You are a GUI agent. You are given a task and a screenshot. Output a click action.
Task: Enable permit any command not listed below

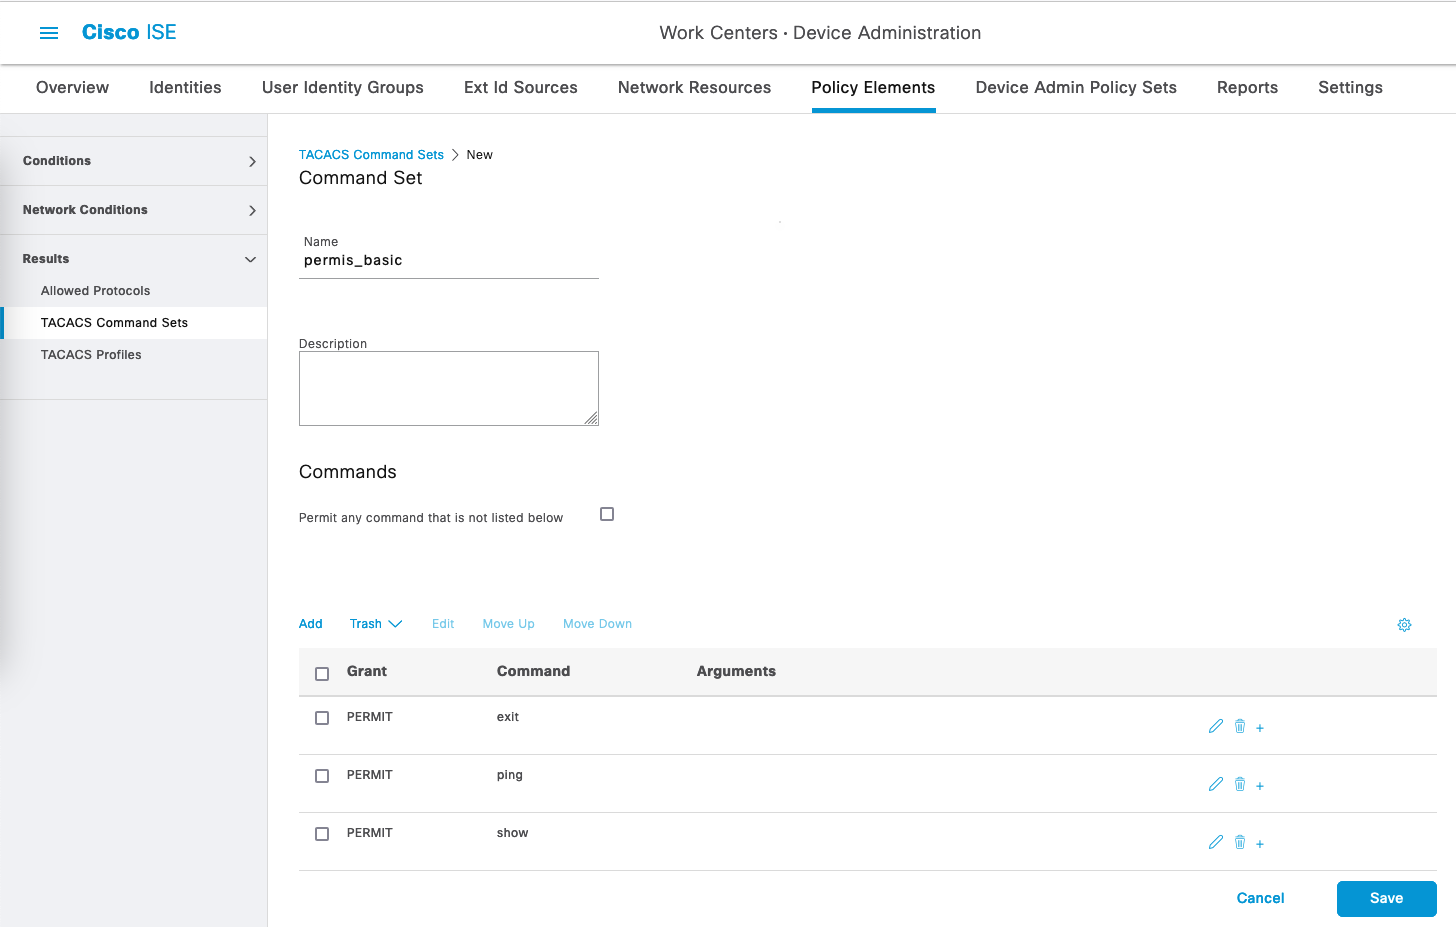click(607, 514)
